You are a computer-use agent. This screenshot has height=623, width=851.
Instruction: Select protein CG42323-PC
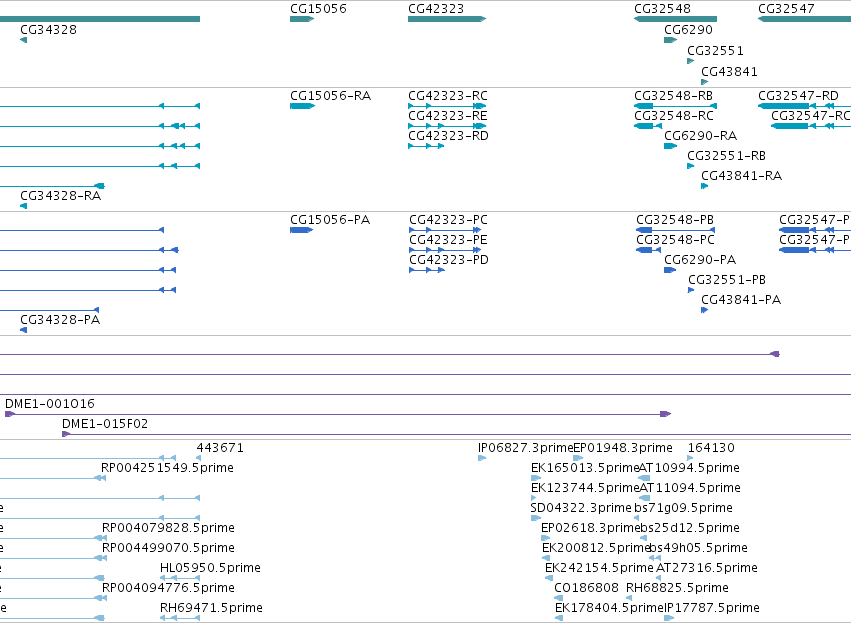click(x=448, y=220)
